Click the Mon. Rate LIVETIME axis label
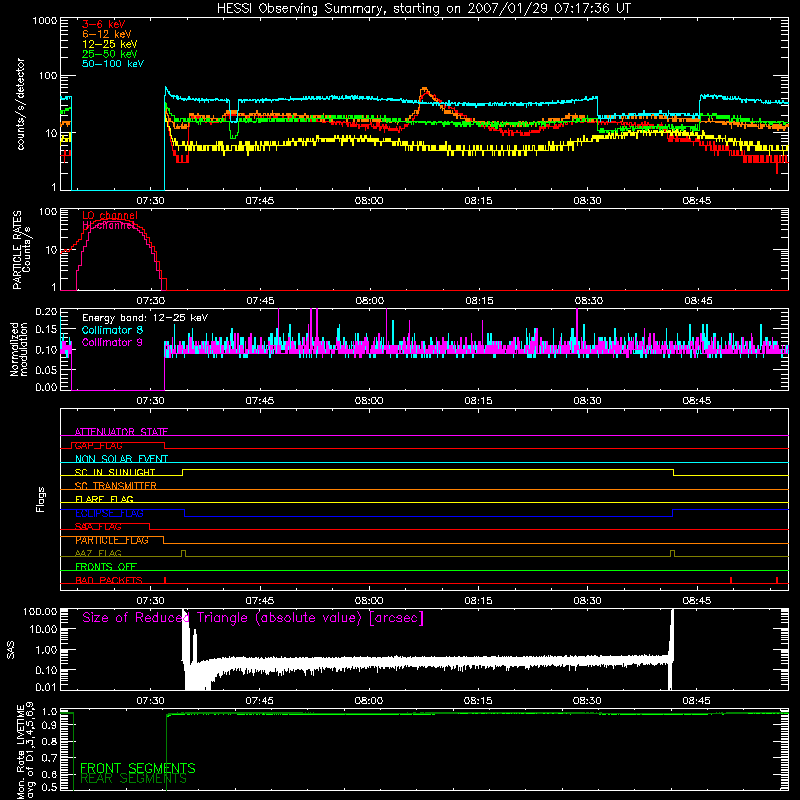800x800 pixels. coord(25,750)
